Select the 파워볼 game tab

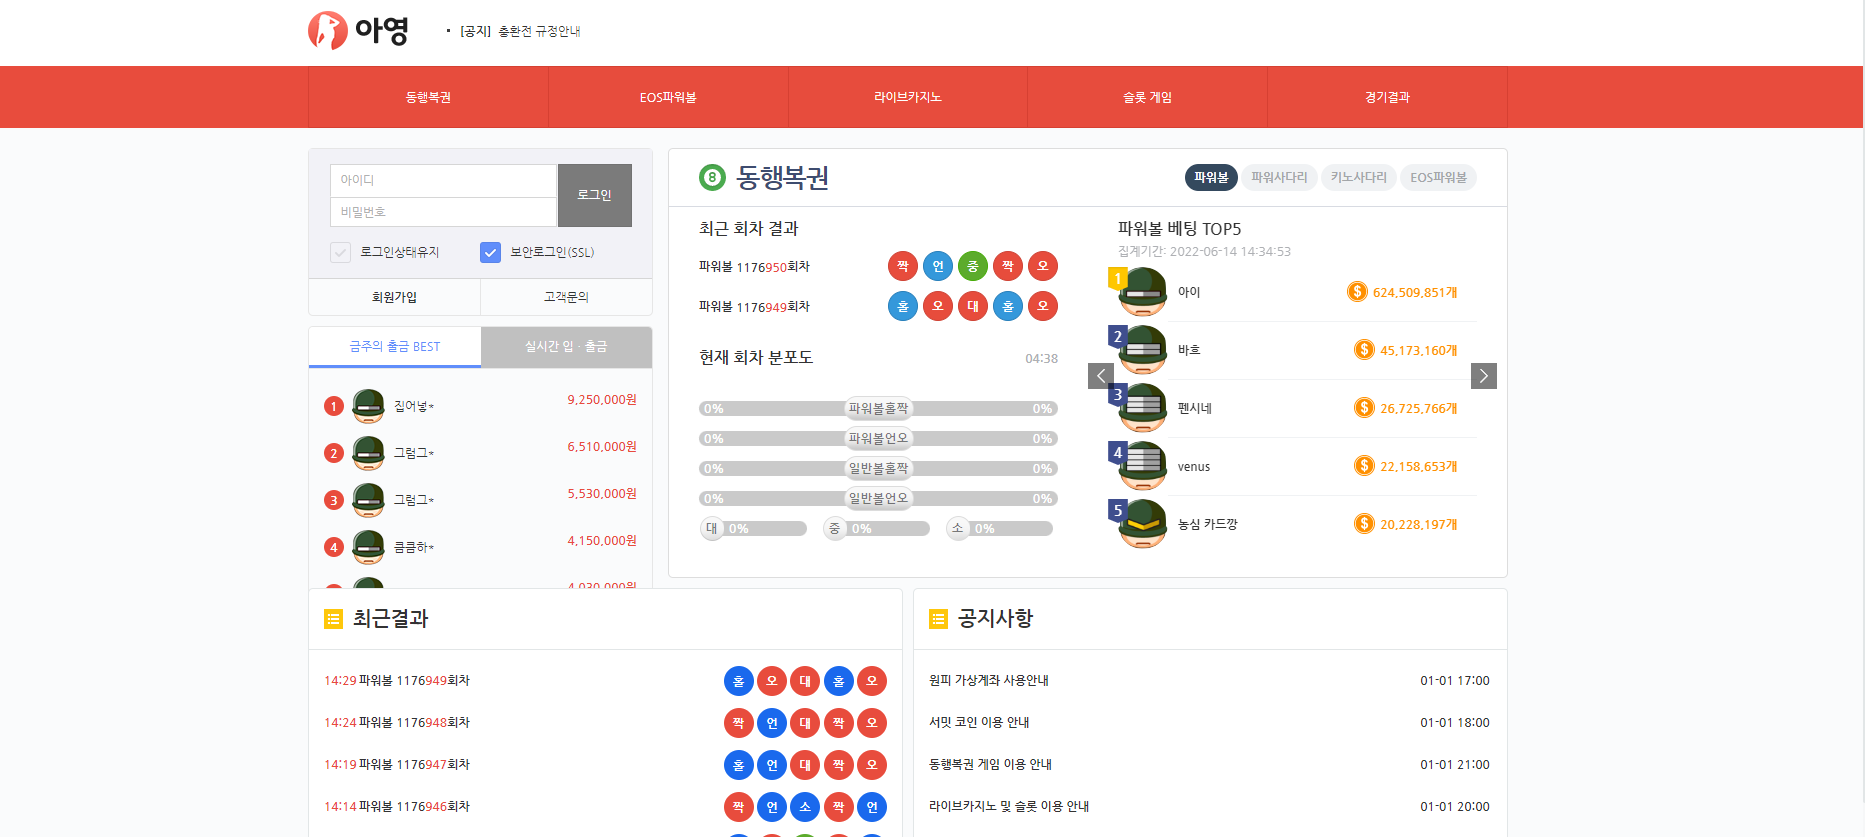pos(1211,177)
